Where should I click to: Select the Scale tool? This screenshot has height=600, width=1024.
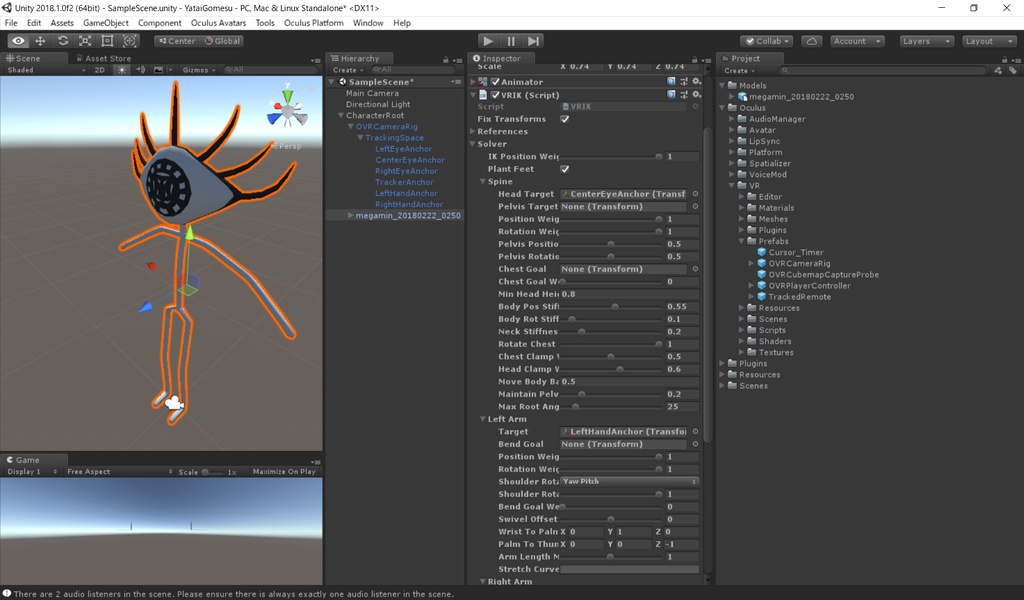(85, 41)
